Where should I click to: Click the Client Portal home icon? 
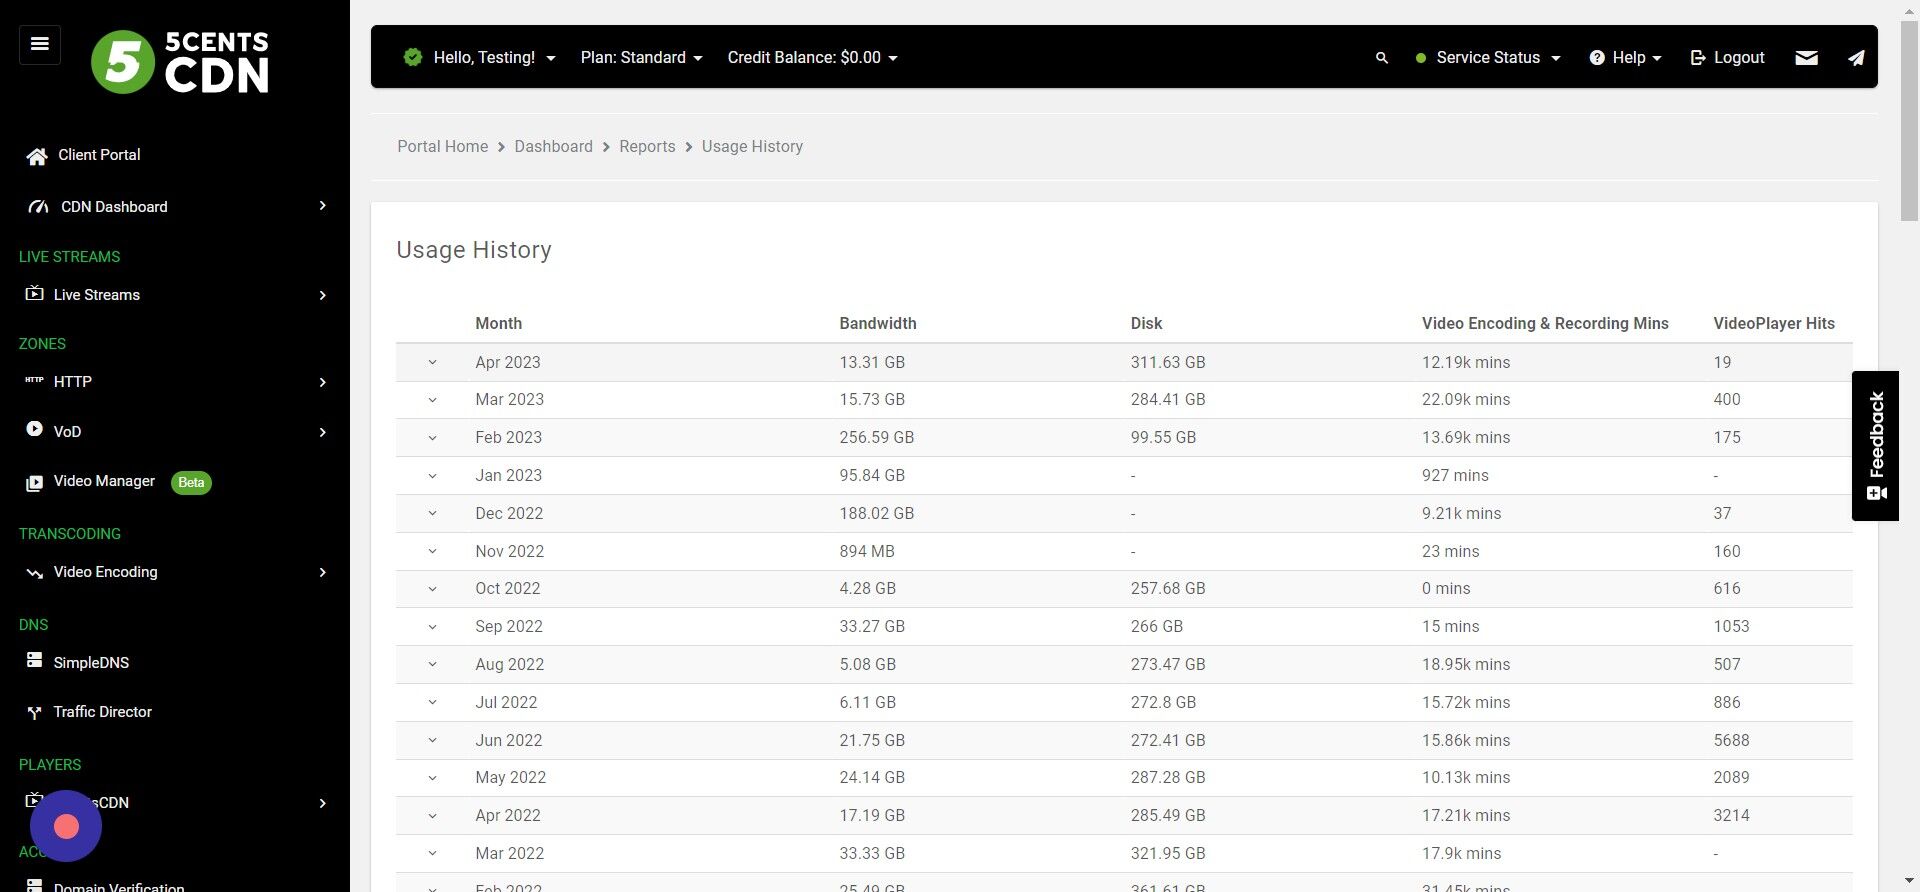click(37, 156)
